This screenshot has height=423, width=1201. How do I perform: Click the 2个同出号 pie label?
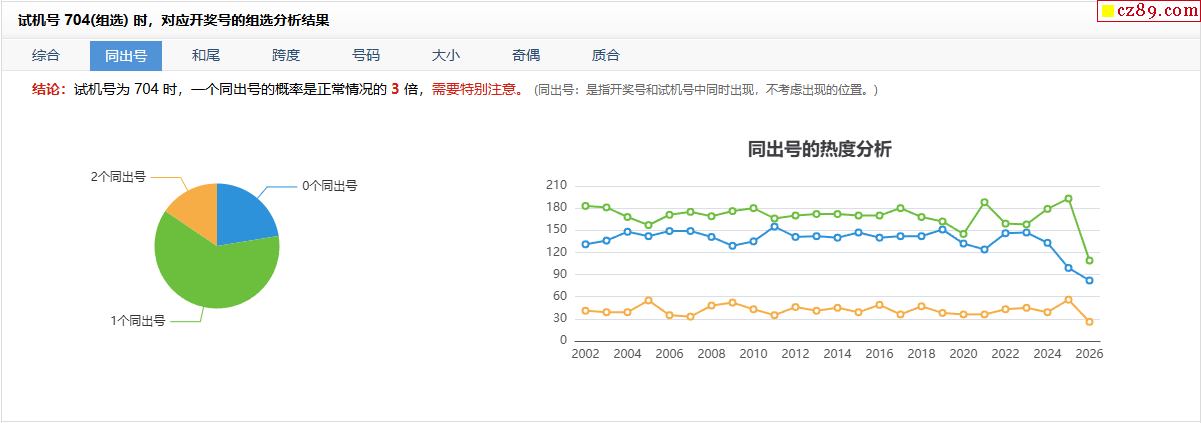tap(118, 177)
